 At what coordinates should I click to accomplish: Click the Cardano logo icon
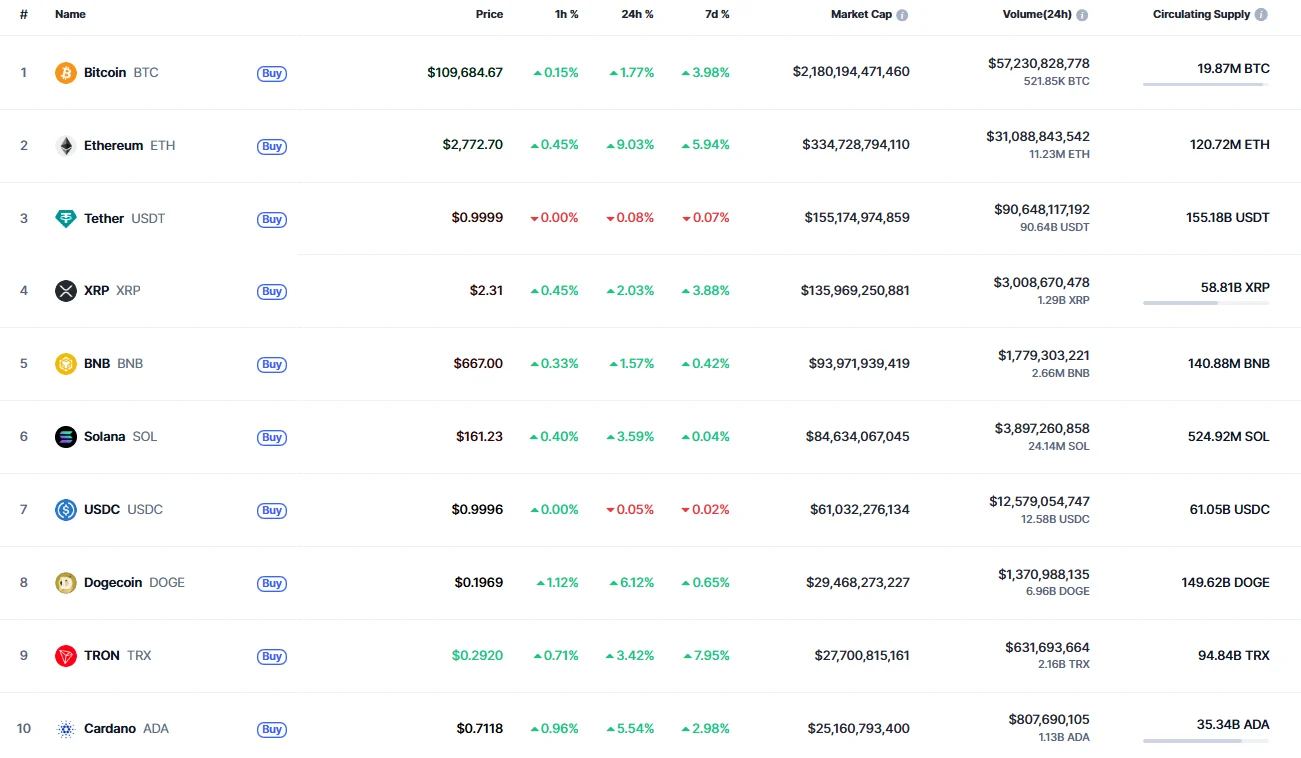pyautogui.click(x=66, y=729)
